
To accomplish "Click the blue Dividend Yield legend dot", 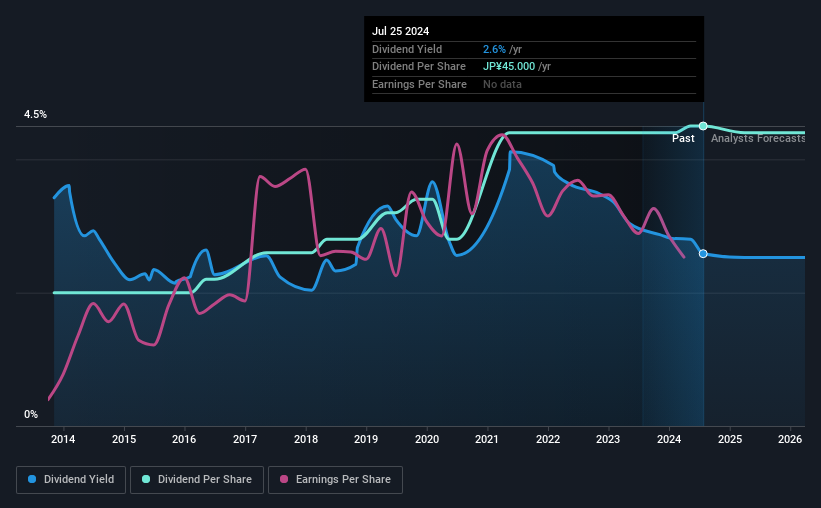I will (x=32, y=479).
